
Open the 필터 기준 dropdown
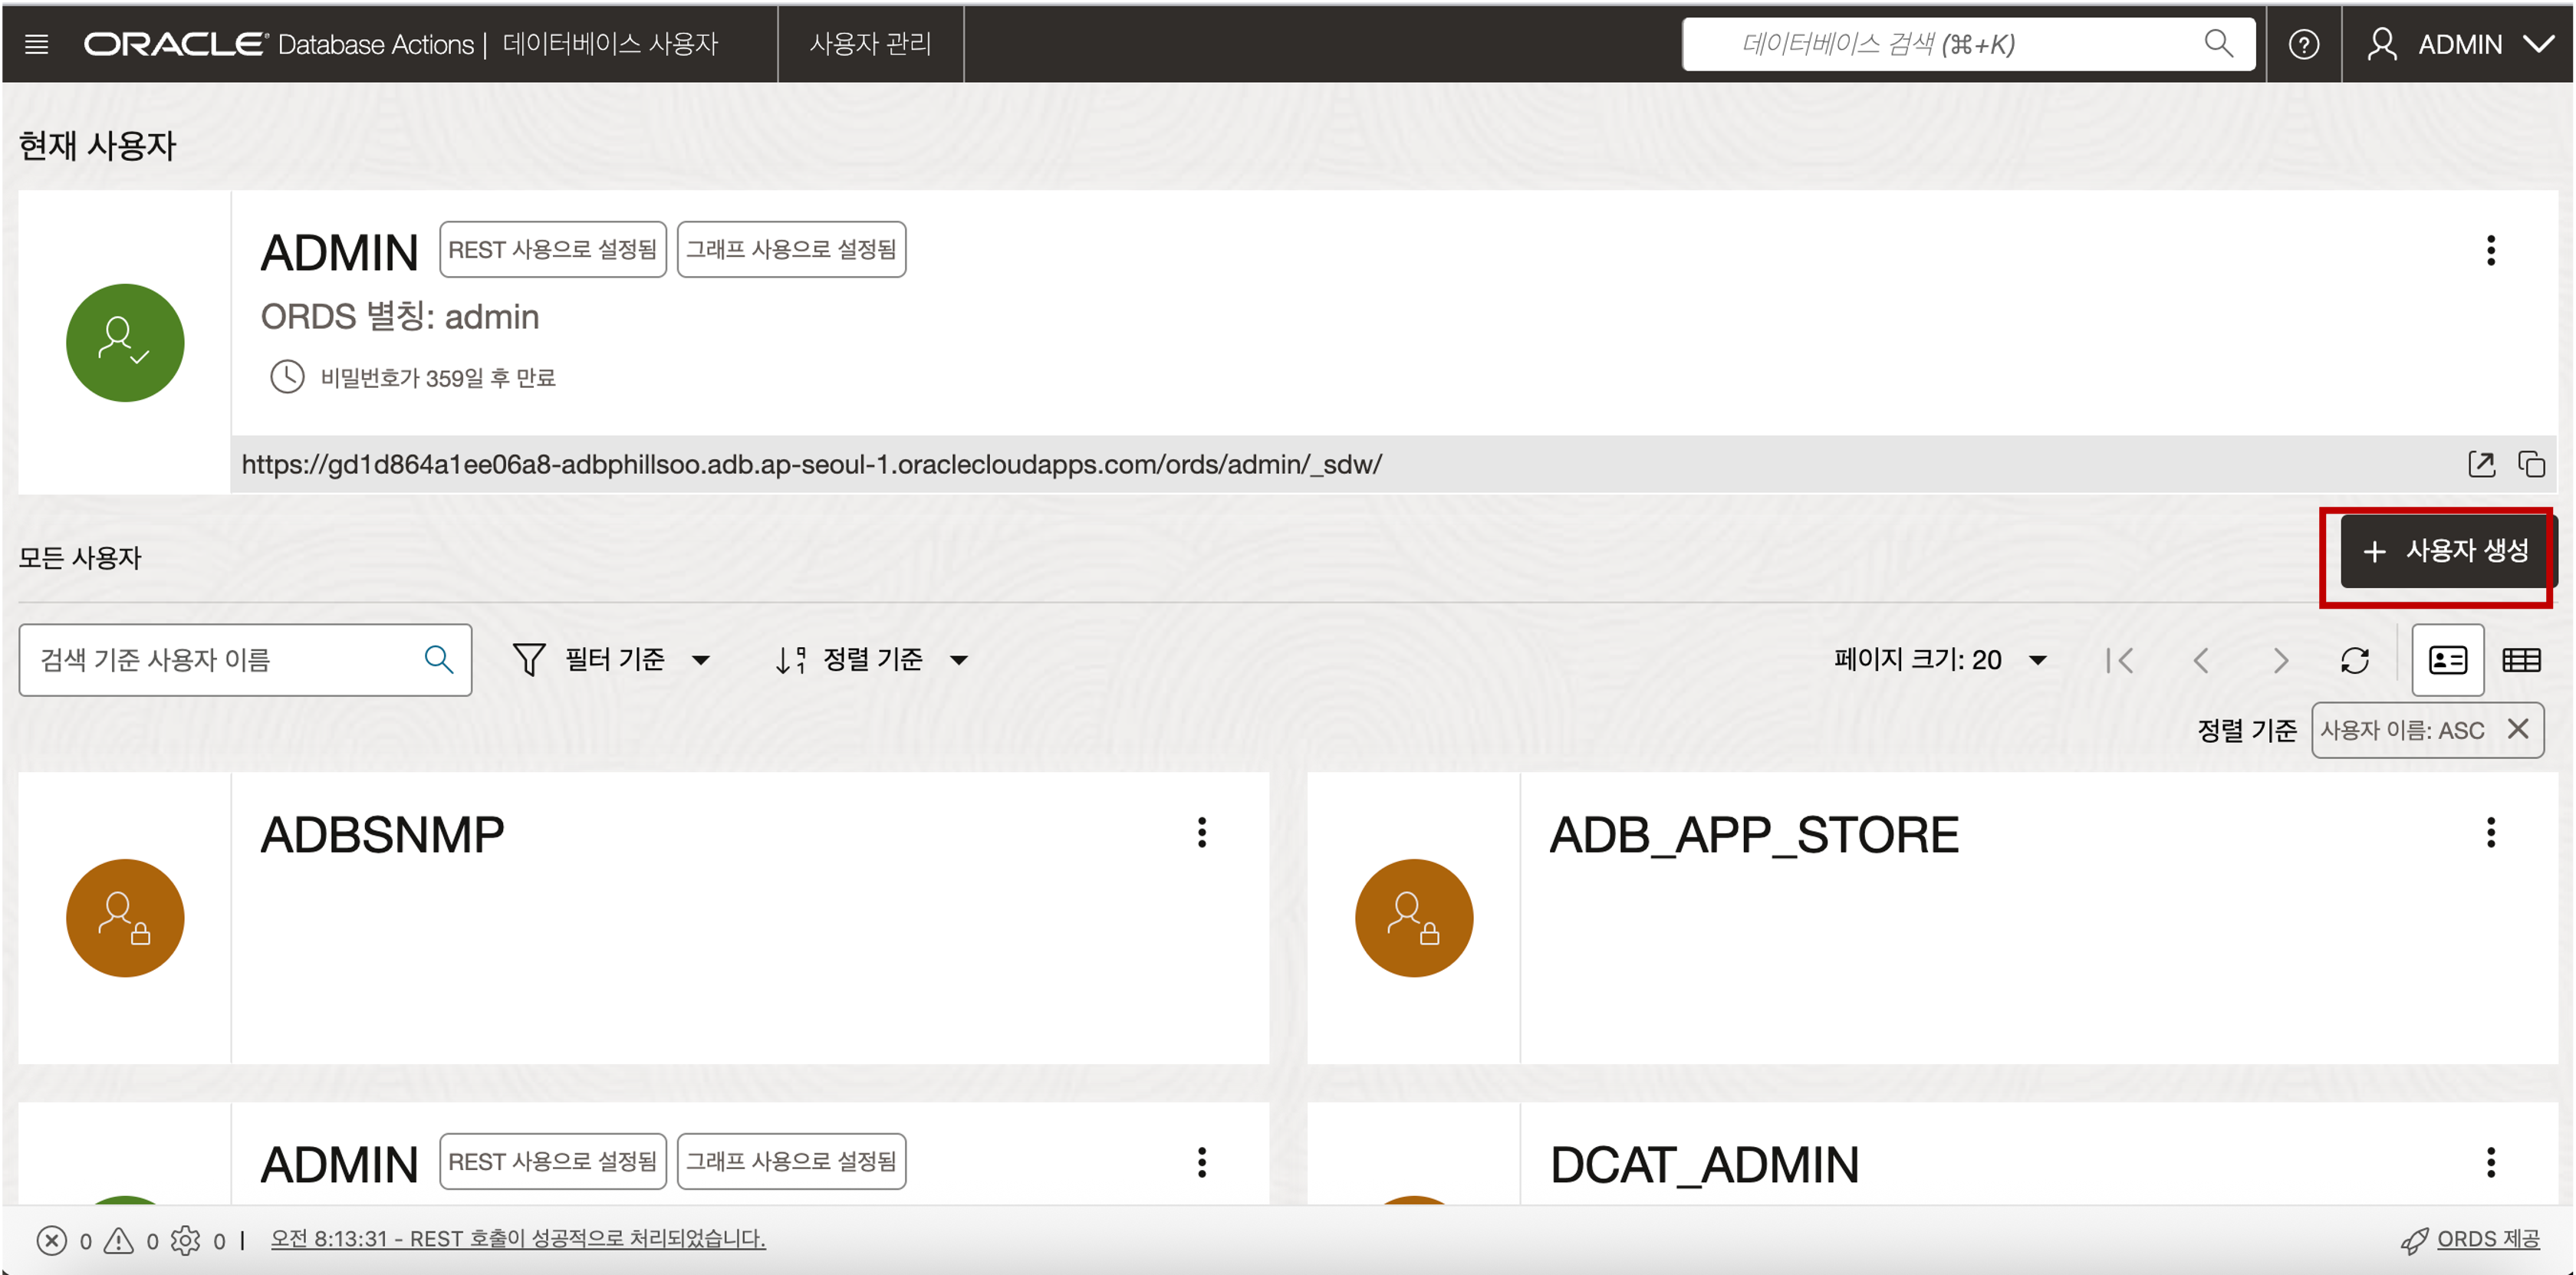612,660
